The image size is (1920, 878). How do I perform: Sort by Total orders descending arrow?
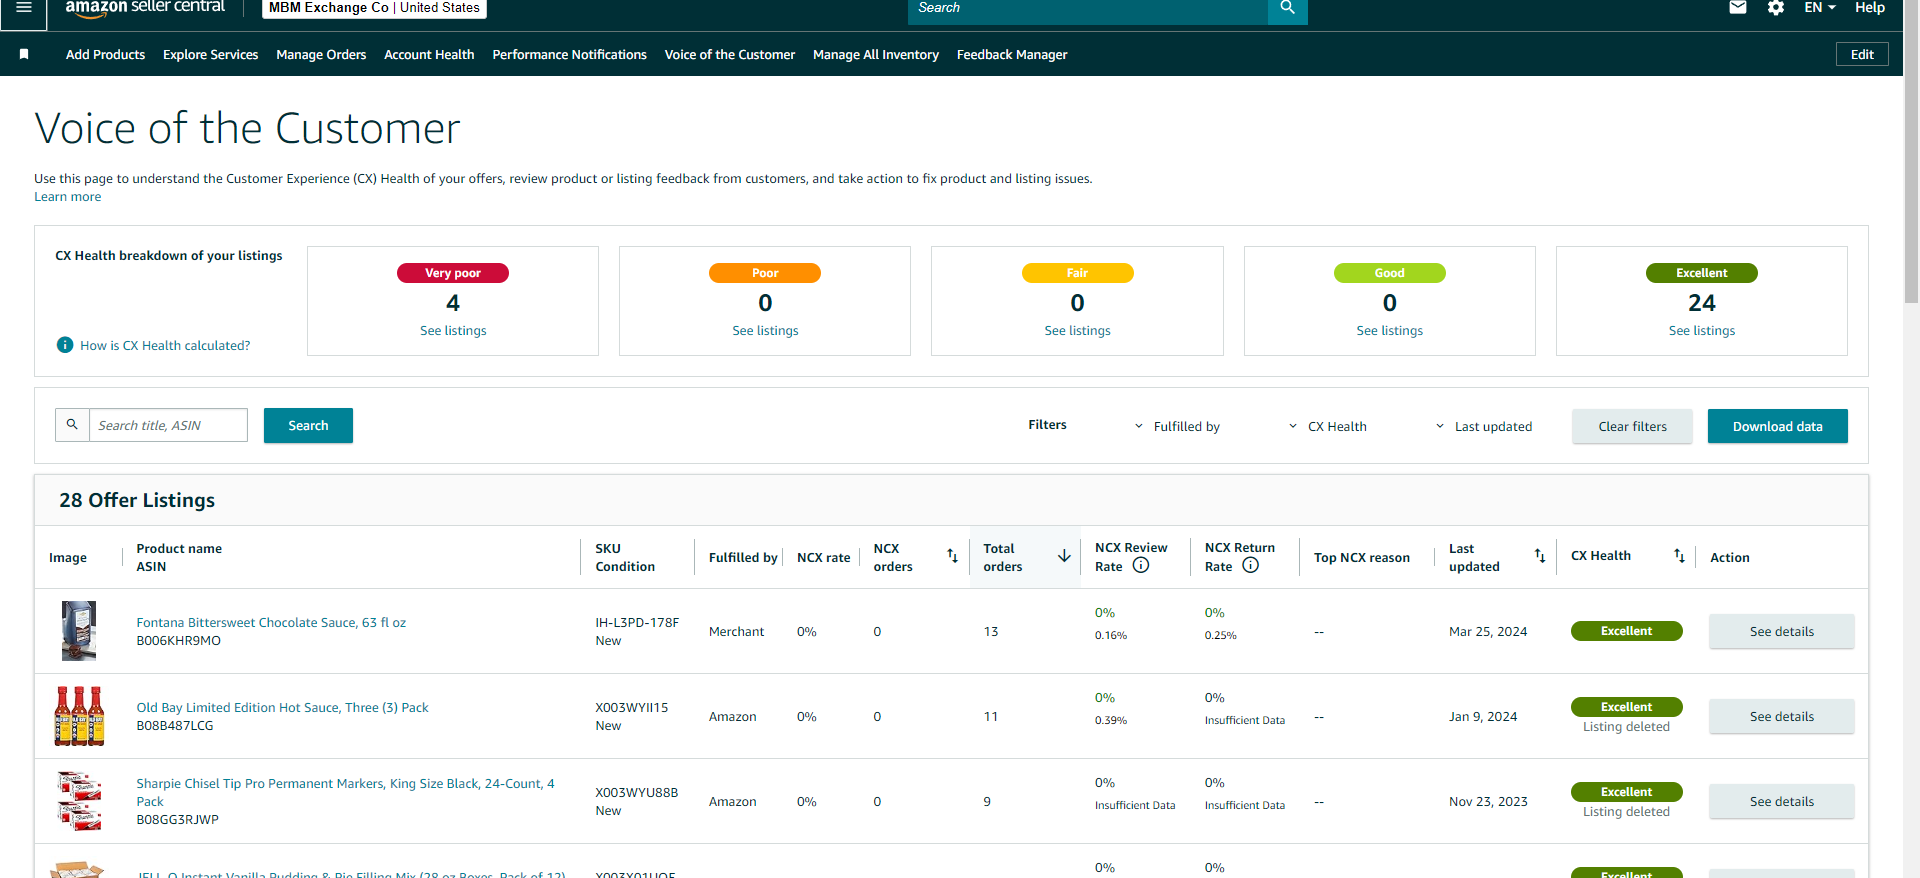(1064, 556)
